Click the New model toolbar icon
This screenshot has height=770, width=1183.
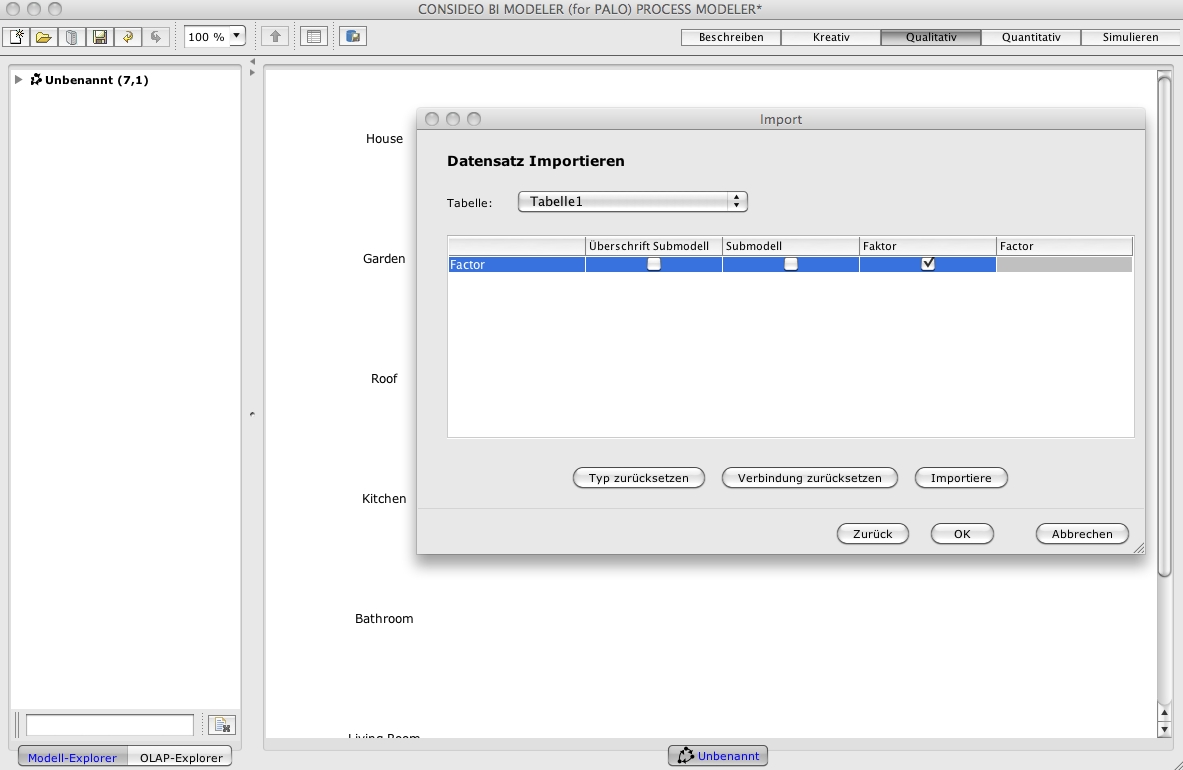(17, 37)
